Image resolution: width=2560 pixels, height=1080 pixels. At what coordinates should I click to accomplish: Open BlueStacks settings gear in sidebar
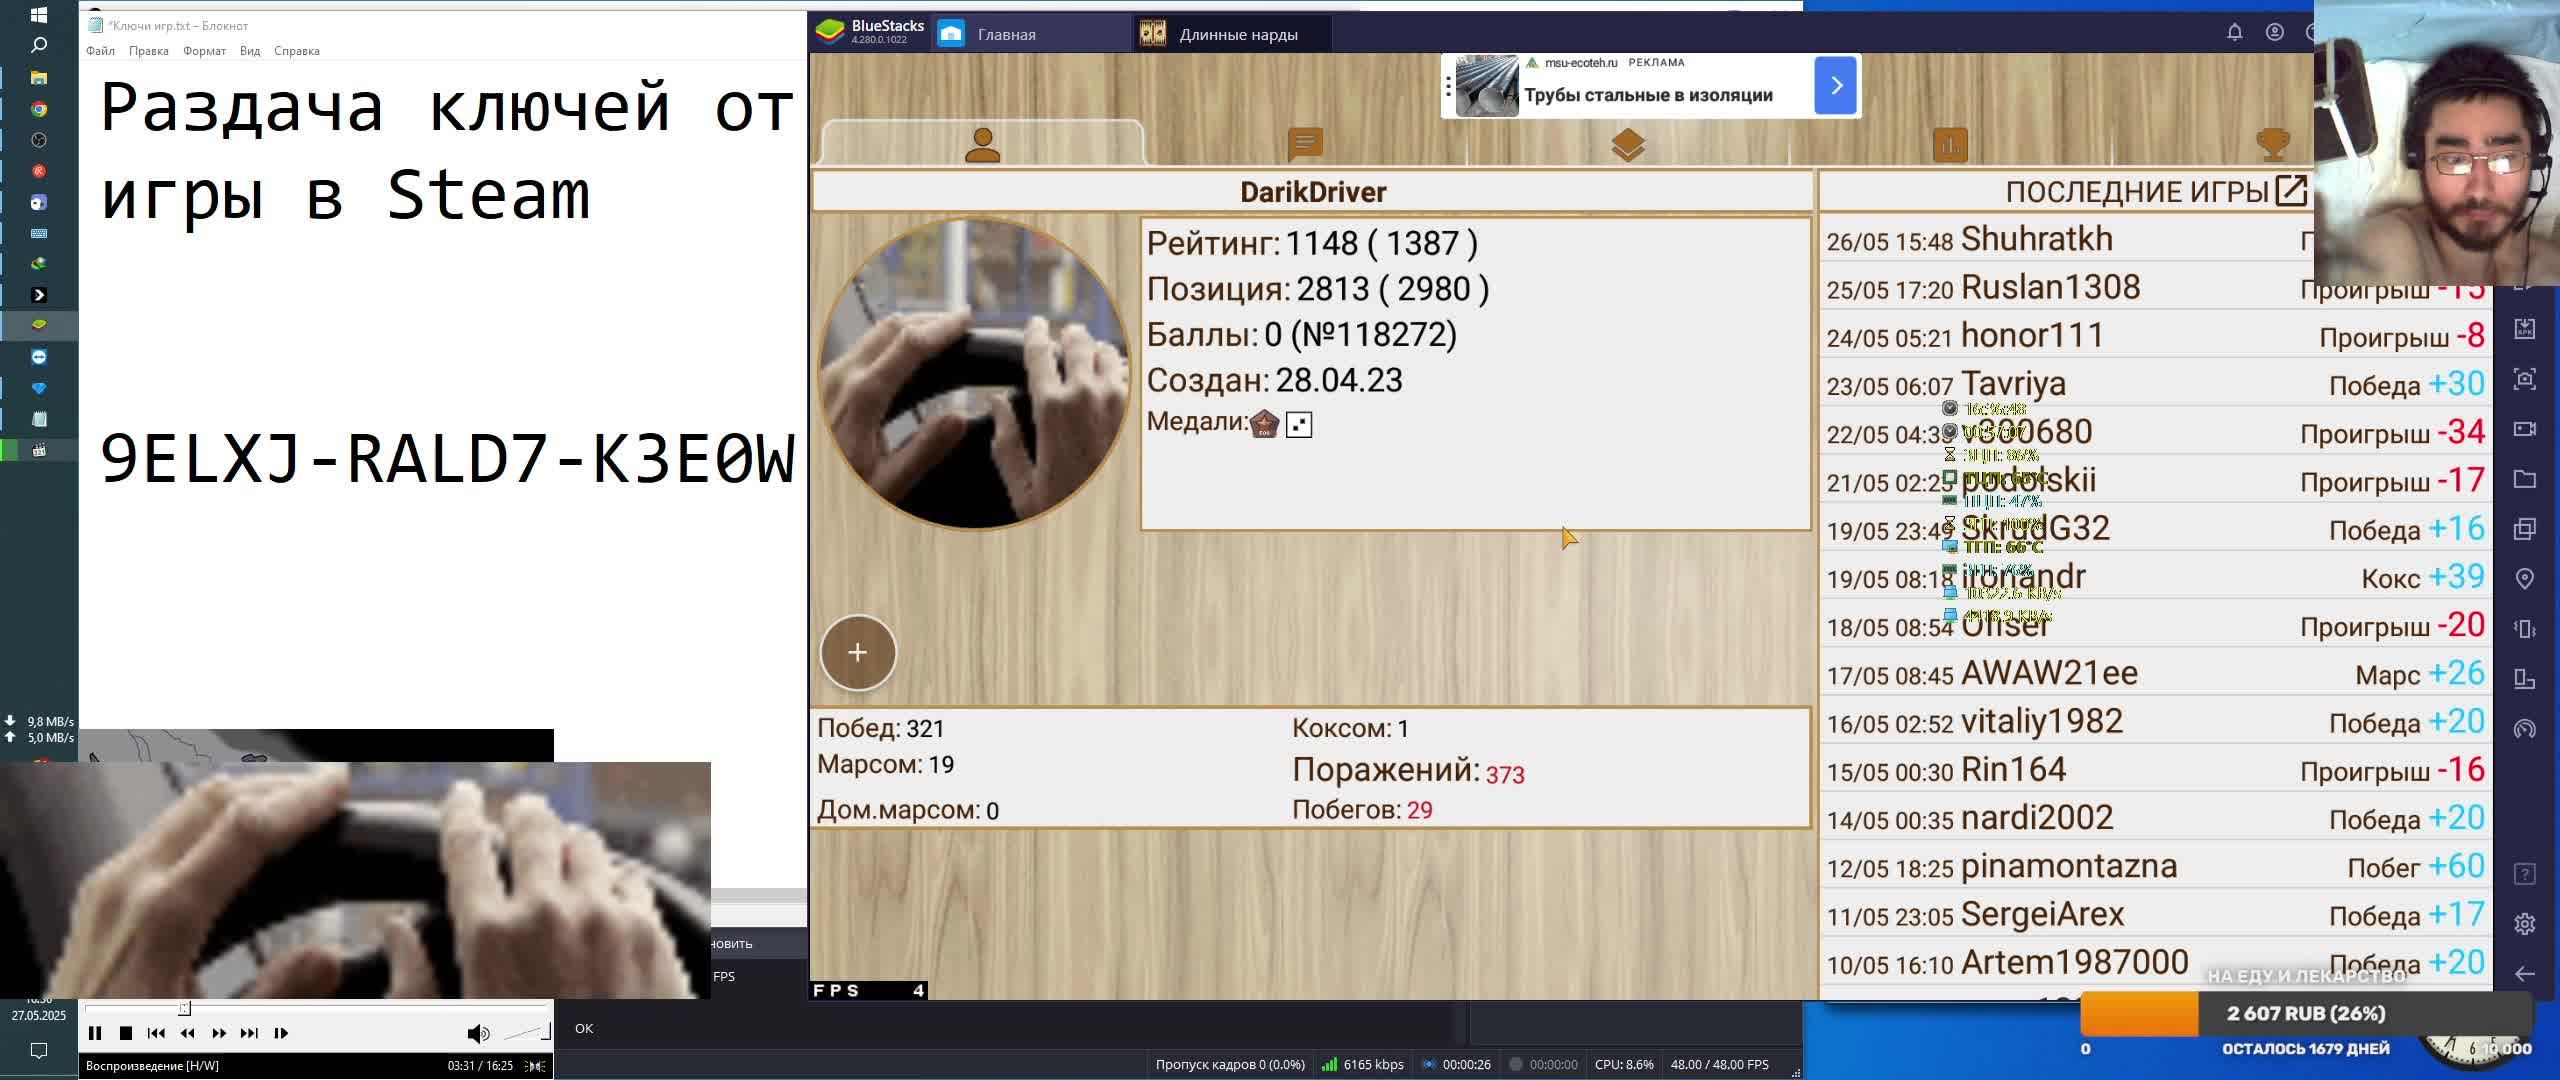[2524, 924]
